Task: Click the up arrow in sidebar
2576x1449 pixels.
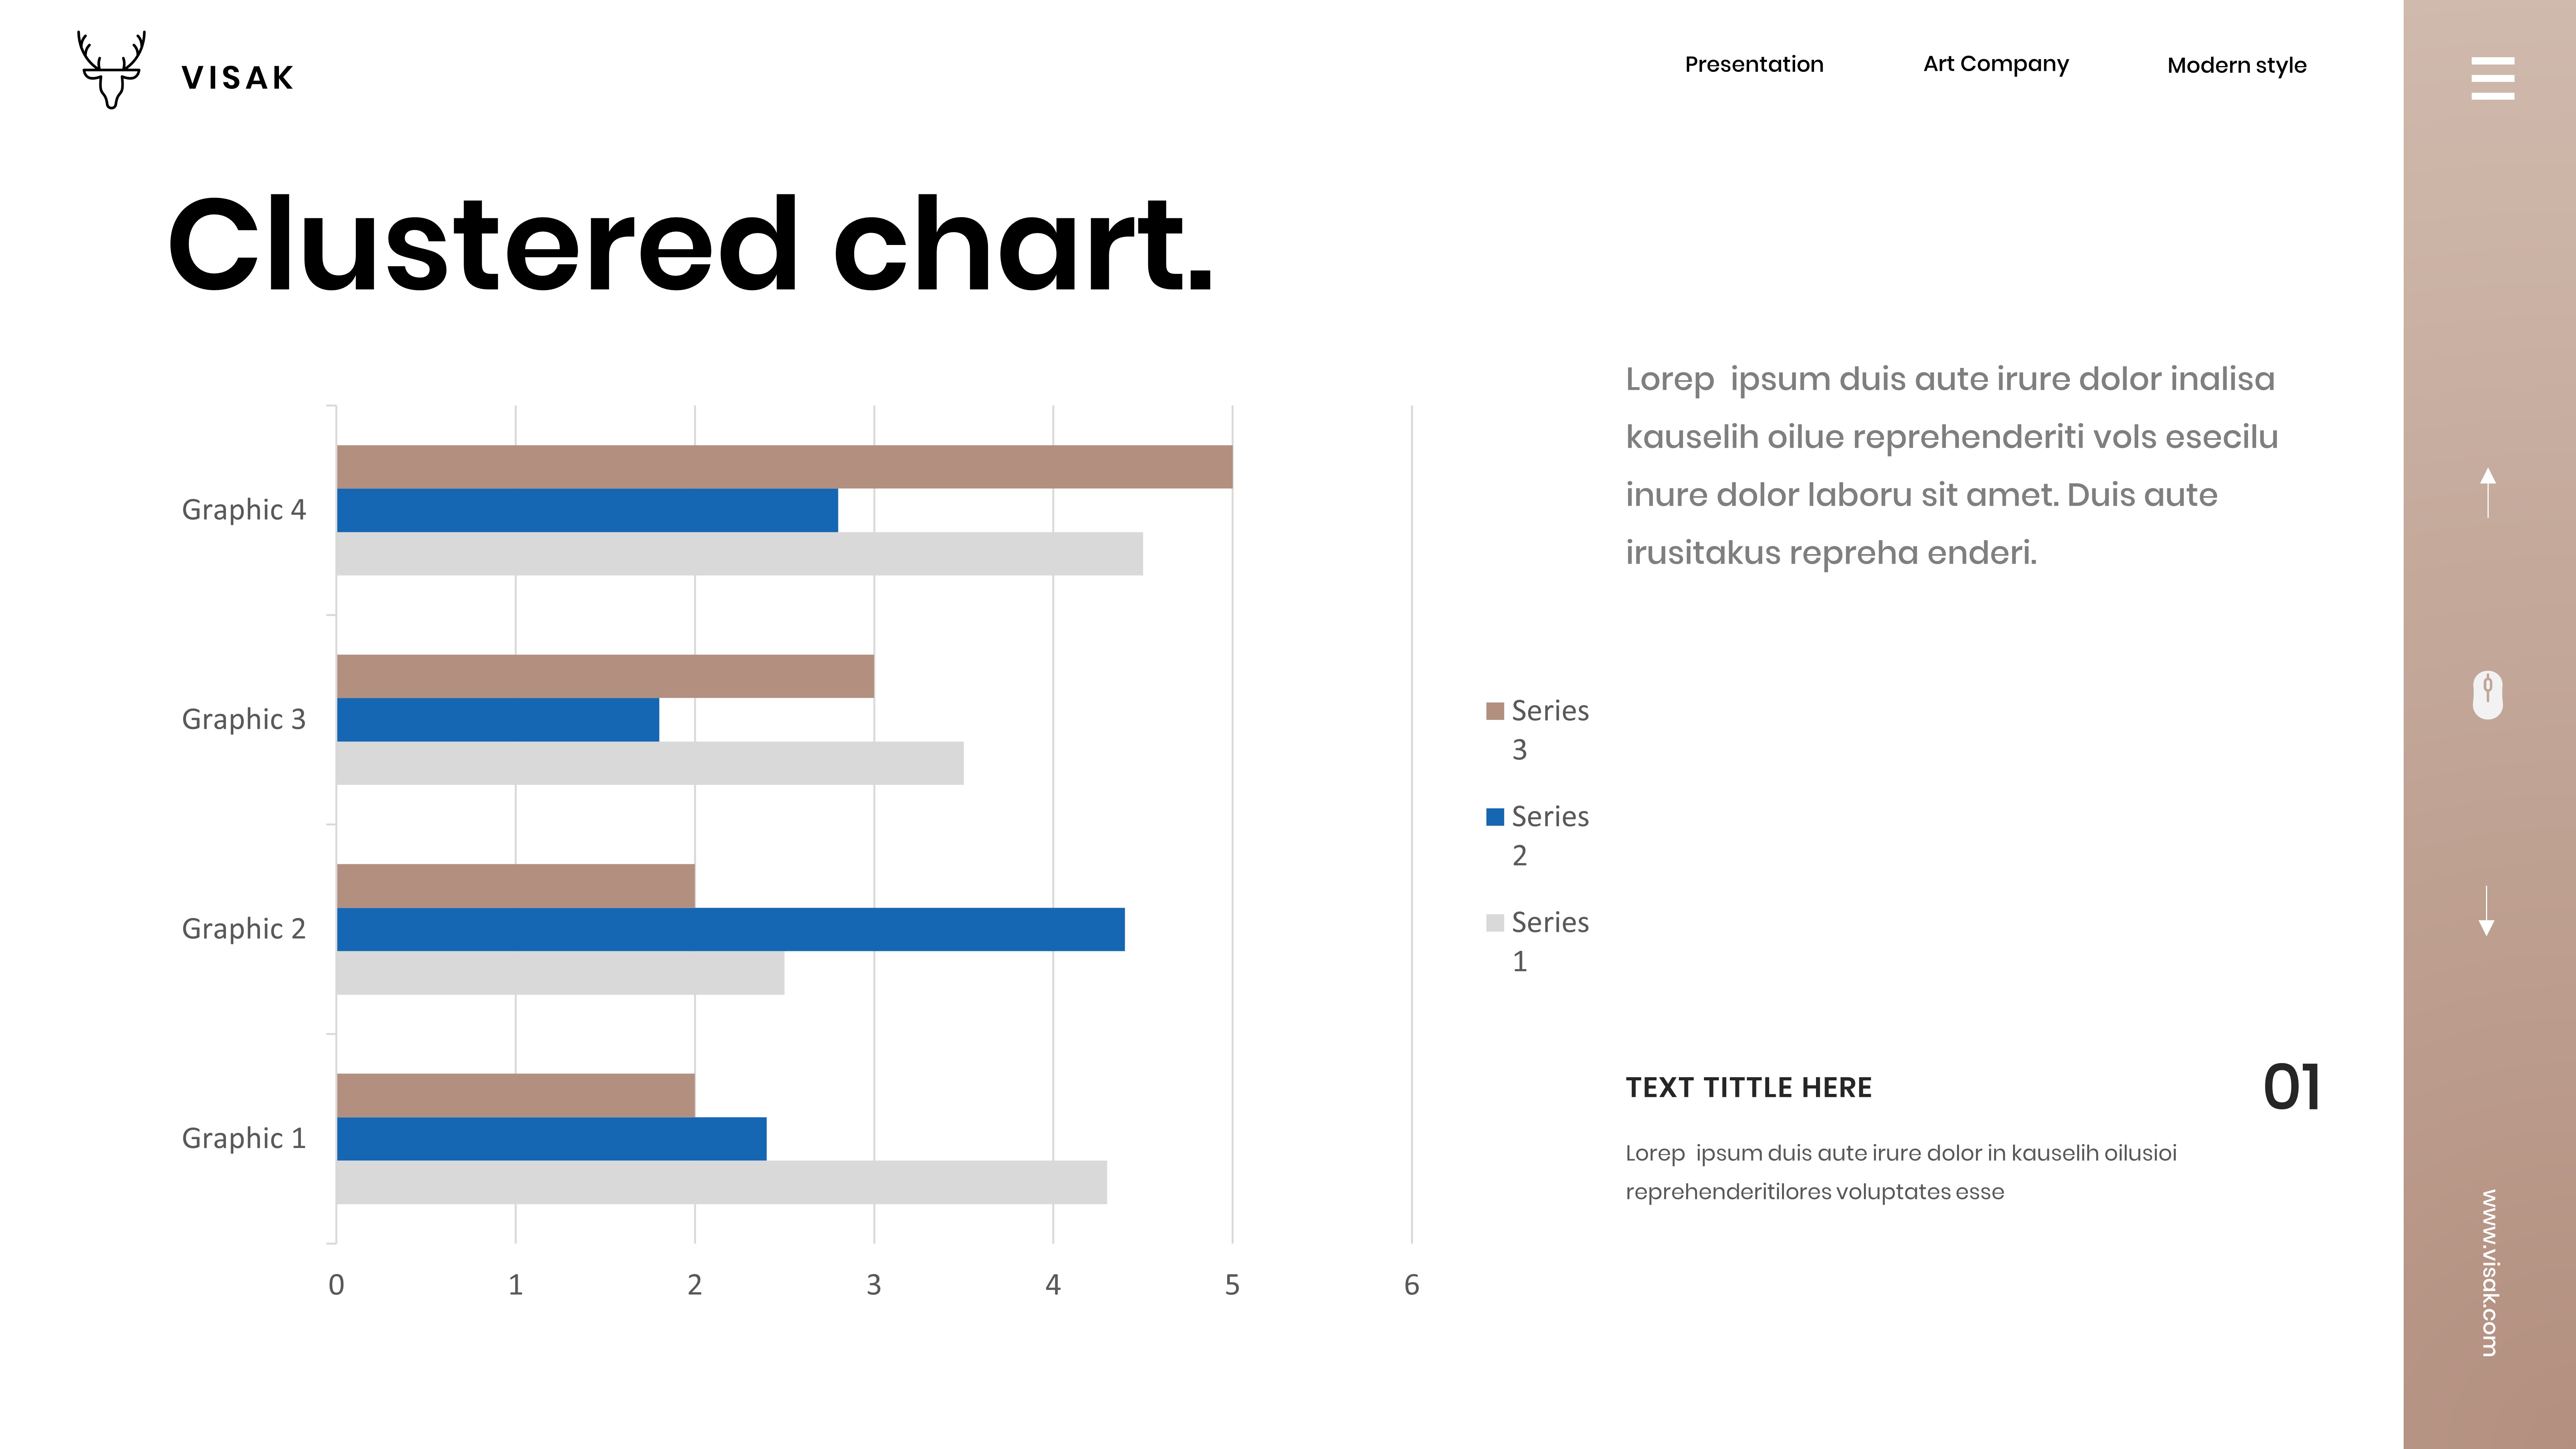Action: click(2488, 492)
